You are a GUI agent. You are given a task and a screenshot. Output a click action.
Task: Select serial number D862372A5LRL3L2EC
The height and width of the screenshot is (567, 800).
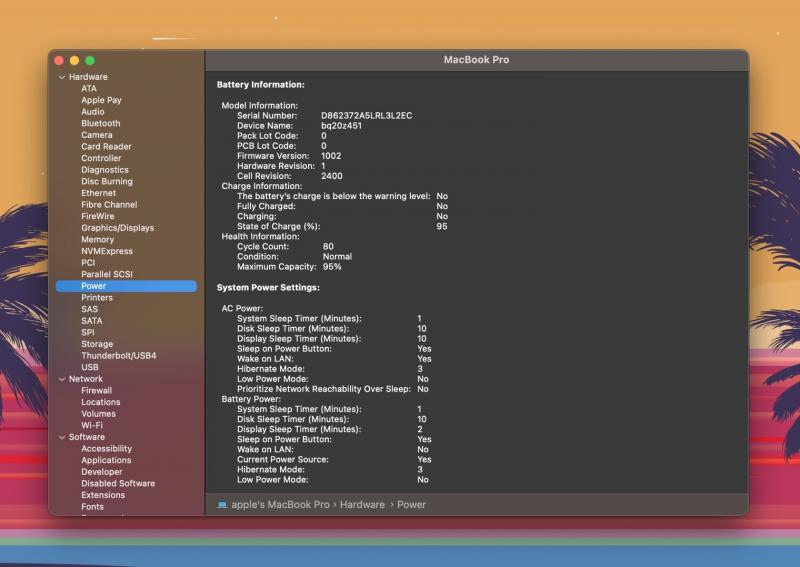pyautogui.click(x=366, y=116)
